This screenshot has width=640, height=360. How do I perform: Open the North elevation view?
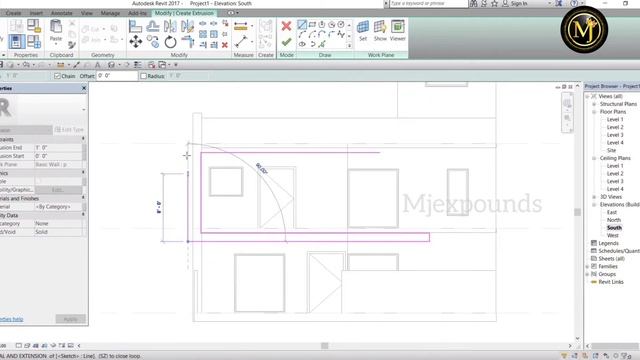(613, 220)
